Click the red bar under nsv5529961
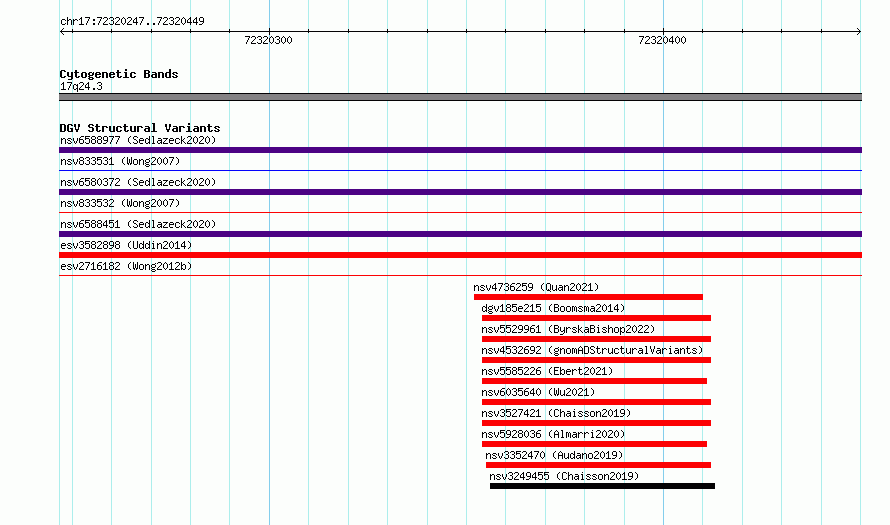Screen dimensions: 890x525 coord(596,339)
